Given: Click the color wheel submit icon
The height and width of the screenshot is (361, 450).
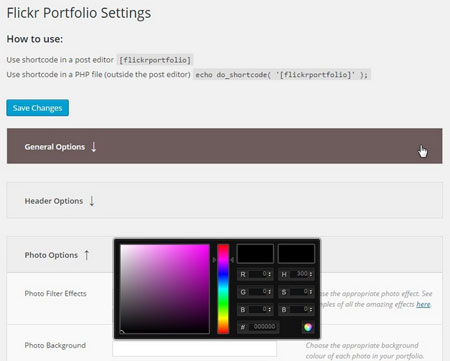Looking at the screenshot, I should pos(308,327).
